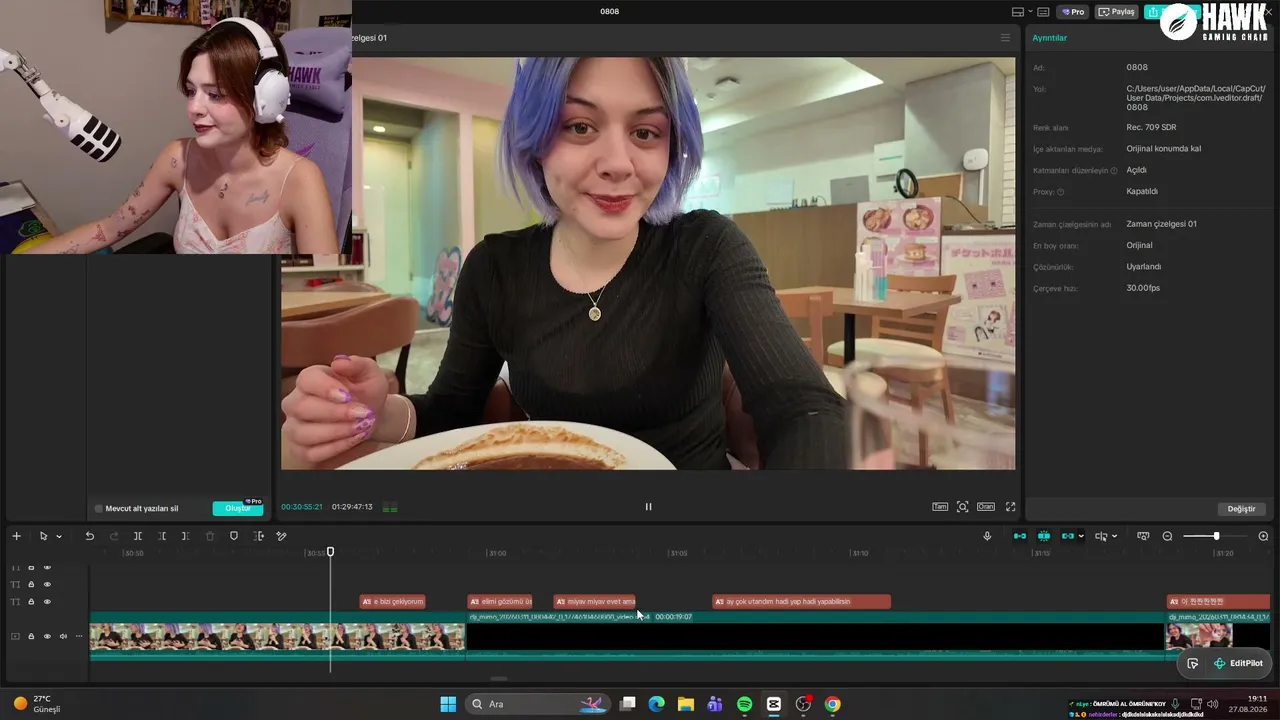Open the Windows Start menu
Screen dimensions: 1280x720
pyautogui.click(x=448, y=704)
